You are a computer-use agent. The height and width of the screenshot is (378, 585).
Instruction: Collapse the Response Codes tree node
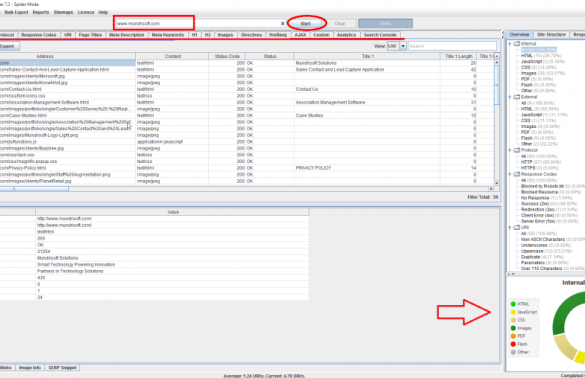[510, 174]
